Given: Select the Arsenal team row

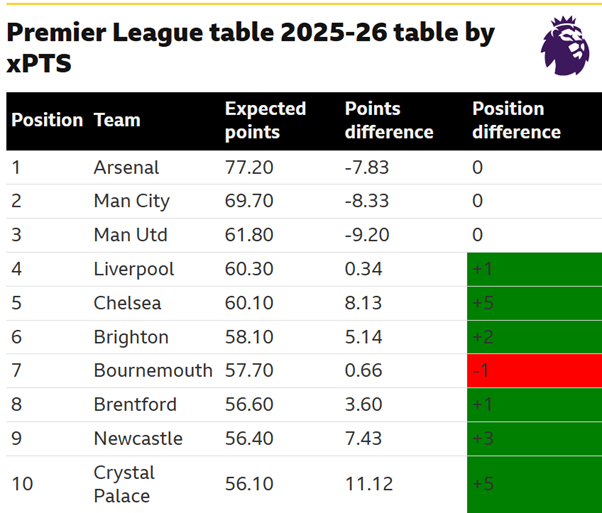Looking at the screenshot, I should point(304,167).
